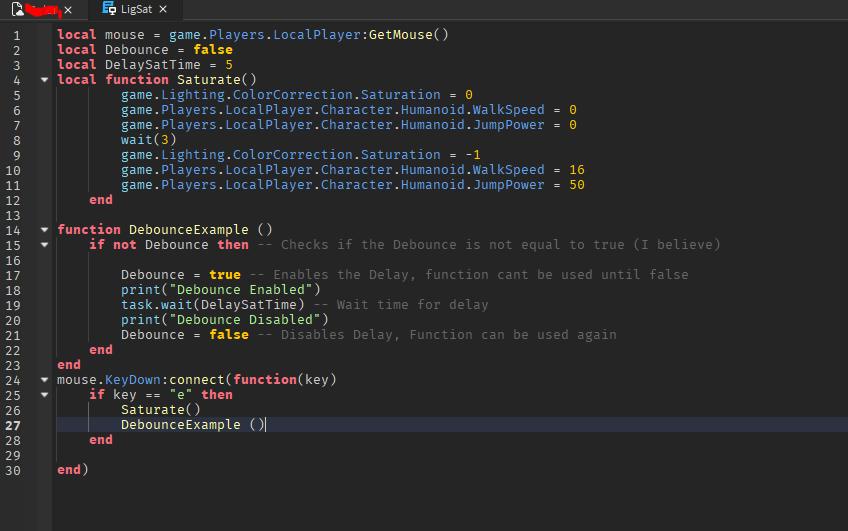Click line number 13 in the gutter
Viewport: 848px width, 531px height.
point(13,214)
